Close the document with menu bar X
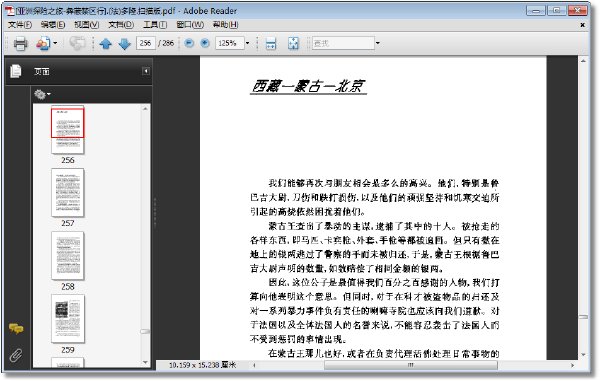The image size is (600, 382). [582, 25]
